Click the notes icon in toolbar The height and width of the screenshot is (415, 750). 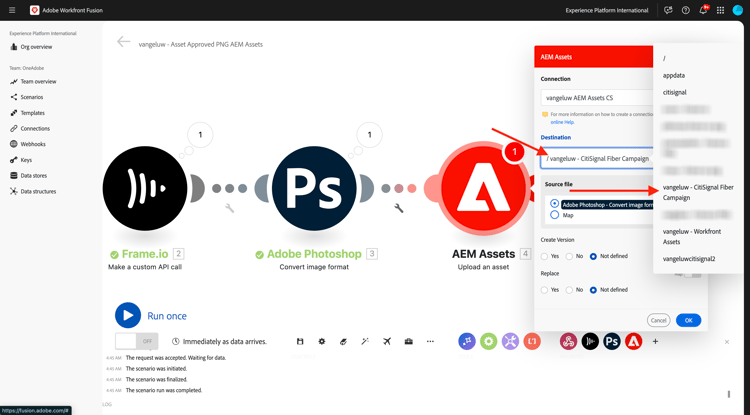pos(343,341)
